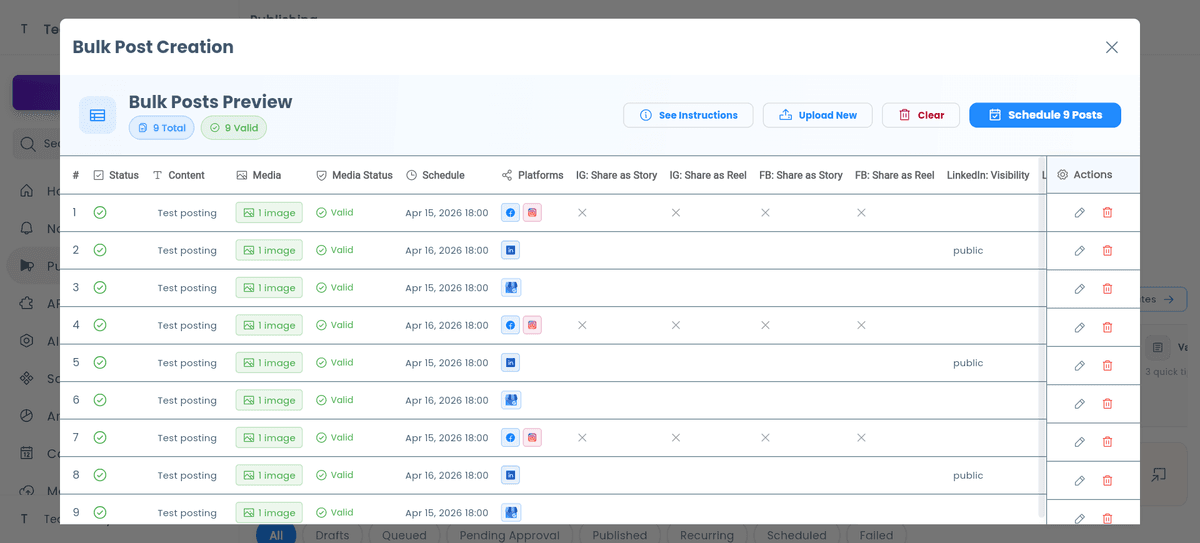Delete row 7 with trash icon
This screenshot has height=543, width=1200.
pos(1107,442)
